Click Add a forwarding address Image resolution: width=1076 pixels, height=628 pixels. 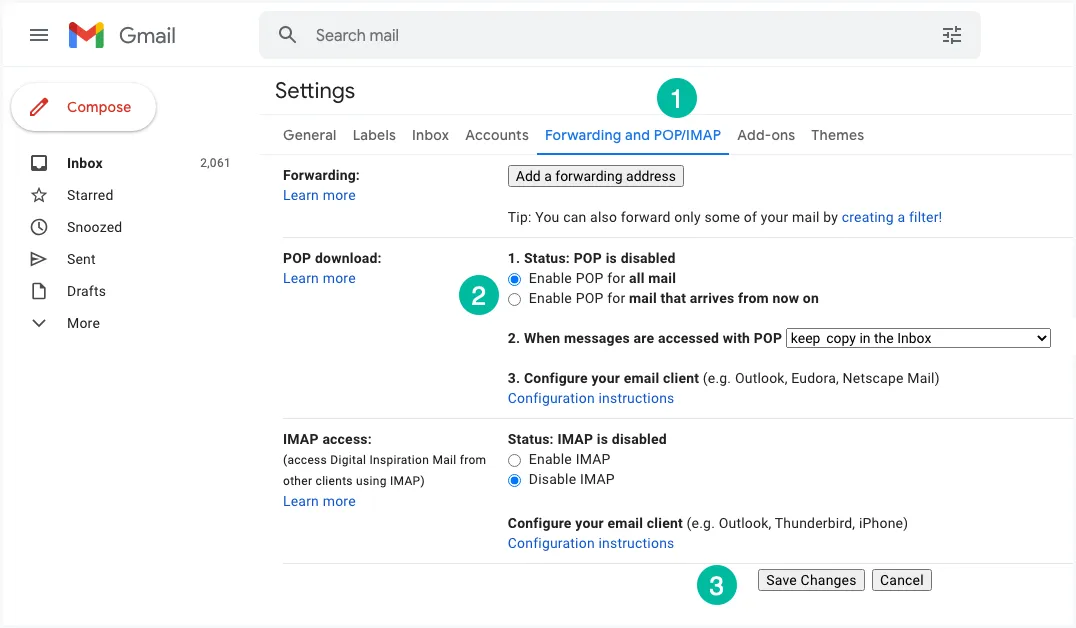coord(595,176)
